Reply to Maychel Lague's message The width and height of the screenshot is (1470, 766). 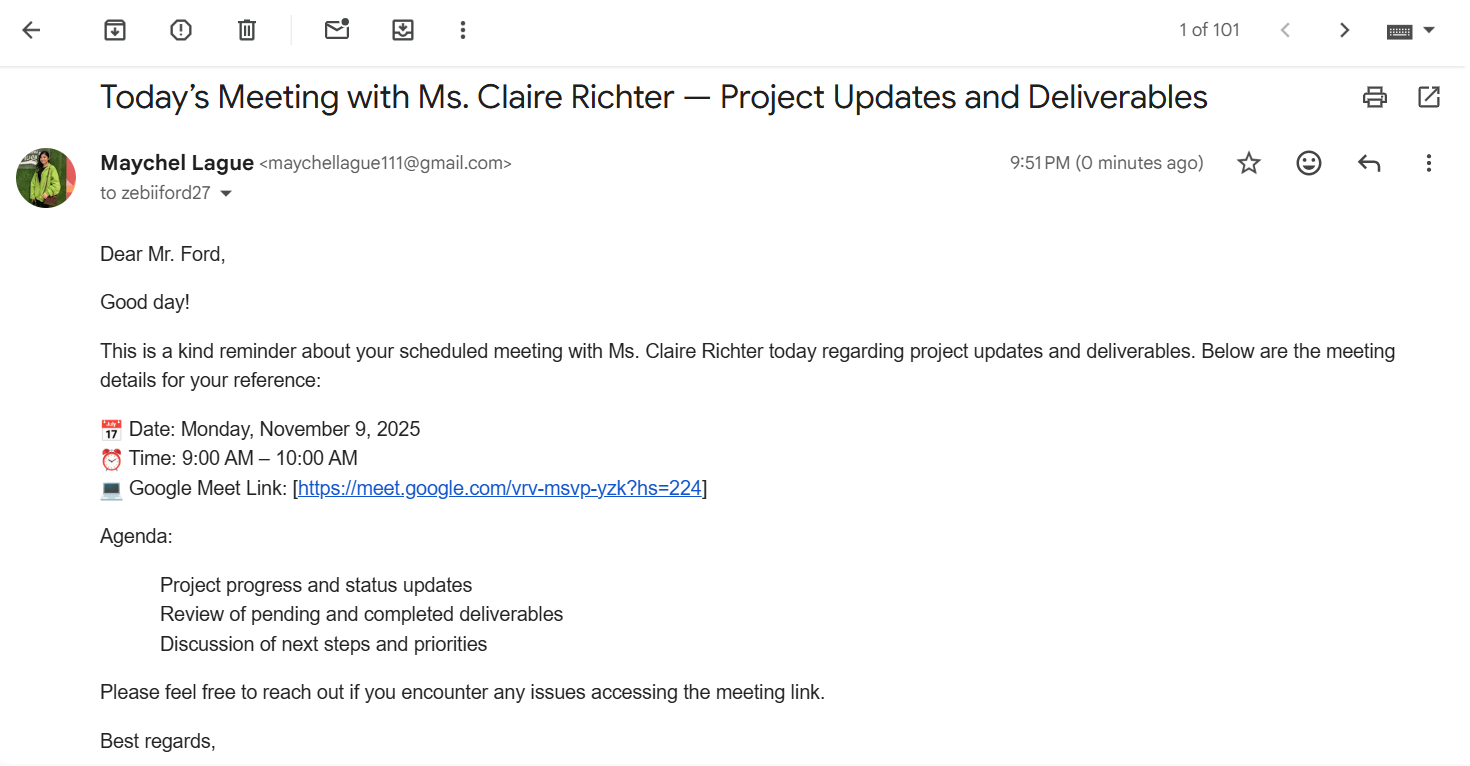click(1369, 163)
